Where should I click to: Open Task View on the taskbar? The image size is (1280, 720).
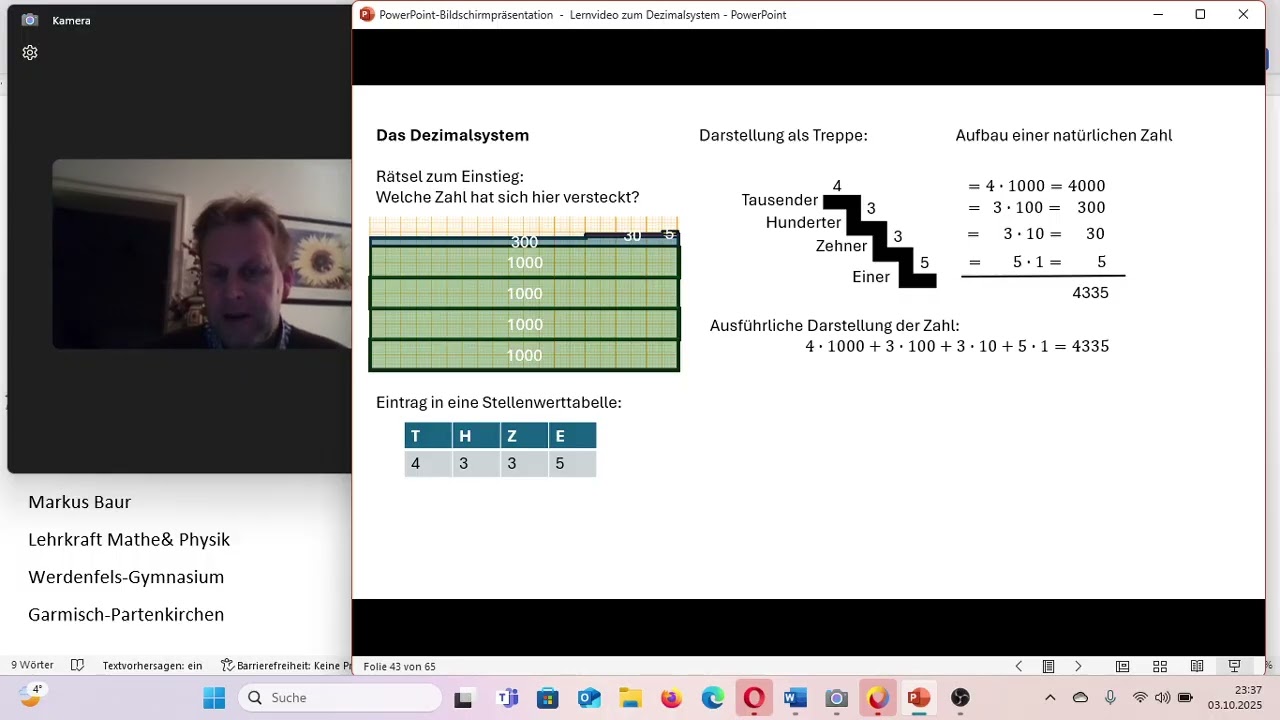point(463,698)
